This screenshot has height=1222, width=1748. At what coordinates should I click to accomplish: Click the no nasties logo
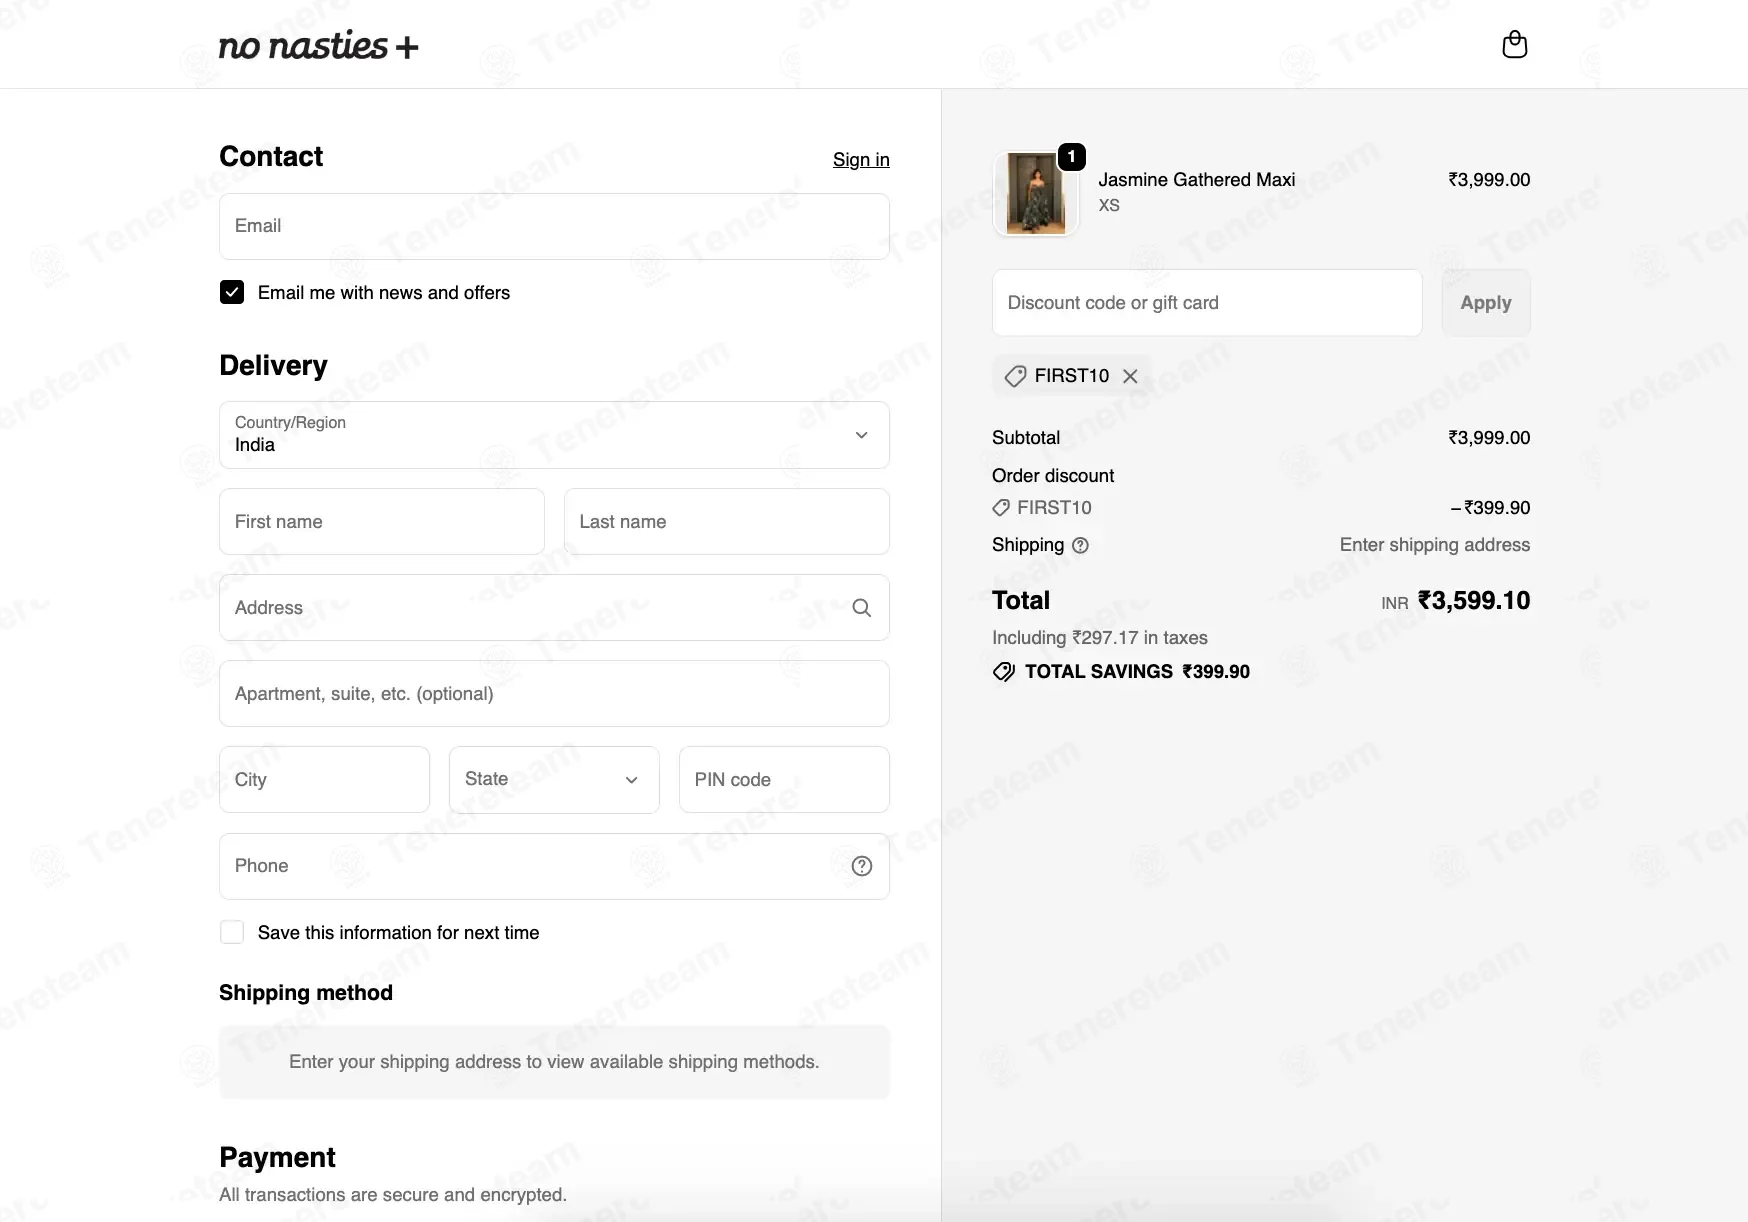(x=318, y=45)
